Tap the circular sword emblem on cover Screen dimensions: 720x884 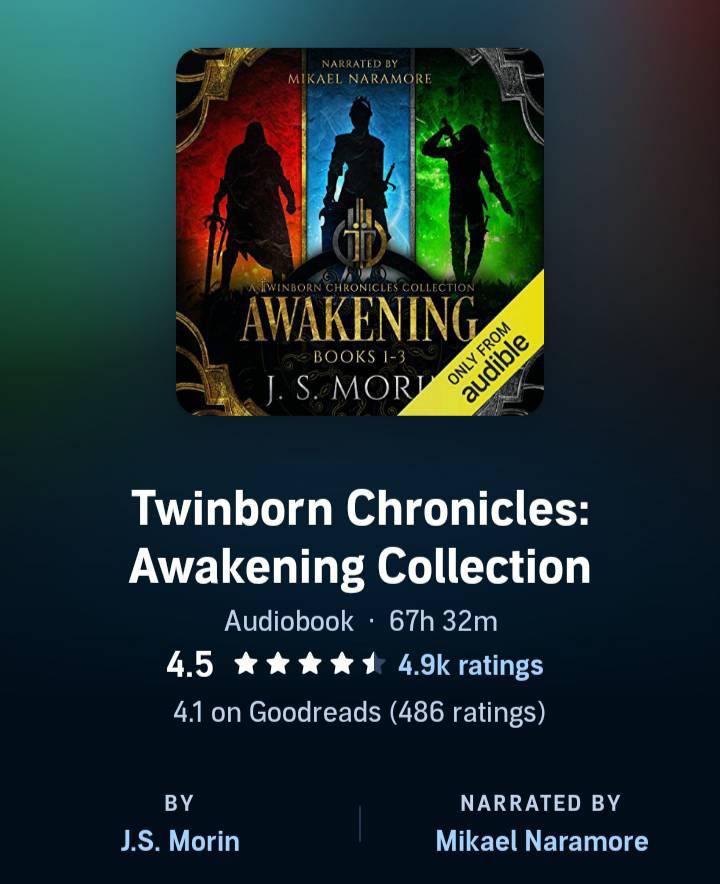click(x=360, y=238)
